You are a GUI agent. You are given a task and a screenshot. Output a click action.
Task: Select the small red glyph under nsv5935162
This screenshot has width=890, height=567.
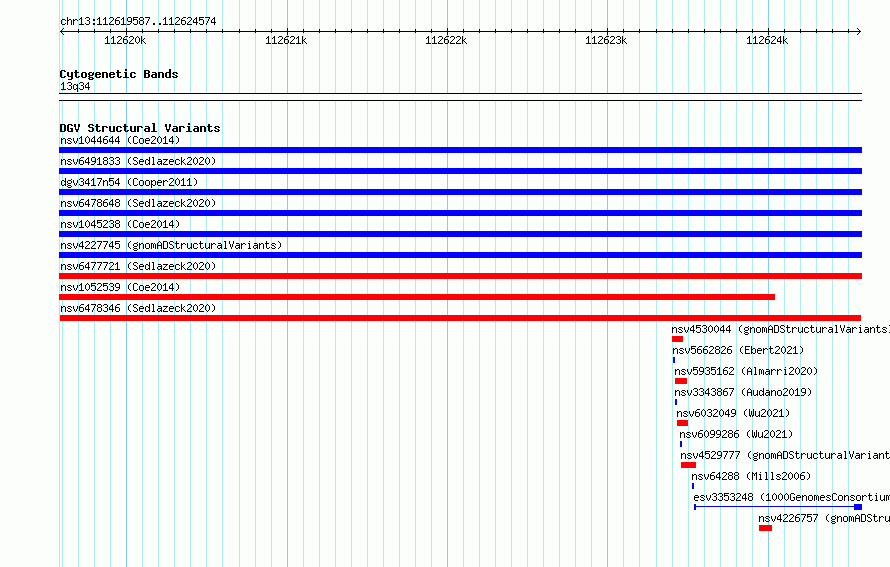(681, 381)
